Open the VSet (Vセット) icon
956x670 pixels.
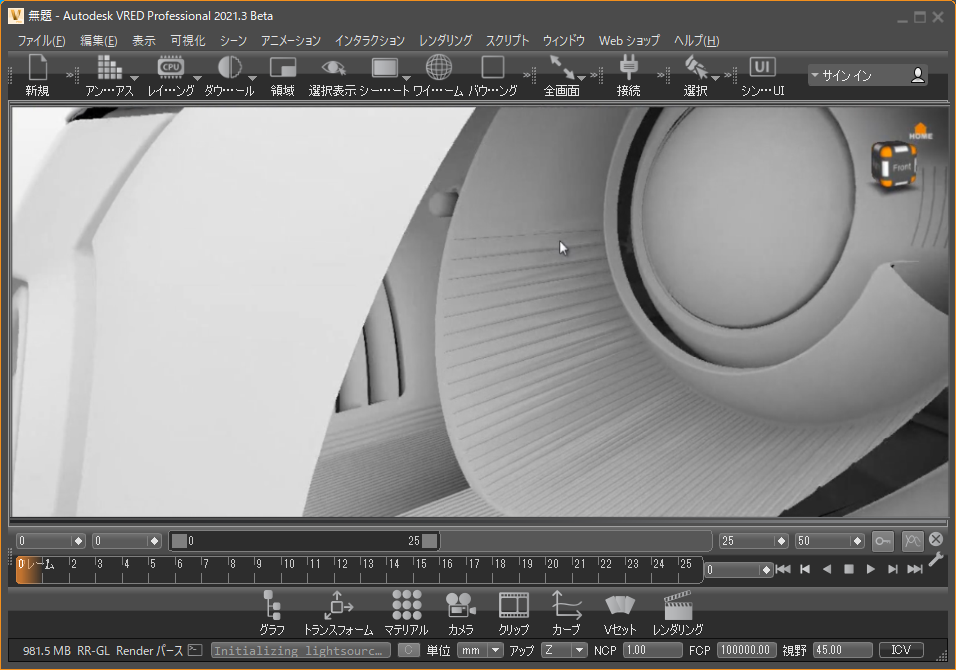click(x=620, y=606)
